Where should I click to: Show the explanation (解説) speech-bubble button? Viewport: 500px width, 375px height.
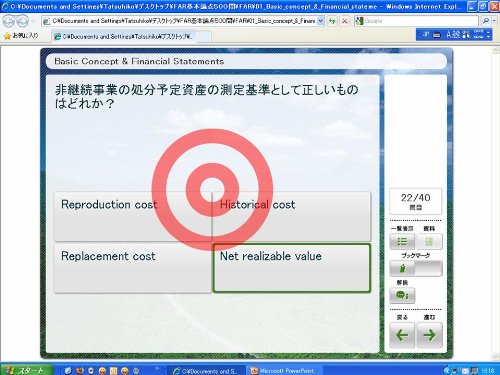(x=402, y=295)
